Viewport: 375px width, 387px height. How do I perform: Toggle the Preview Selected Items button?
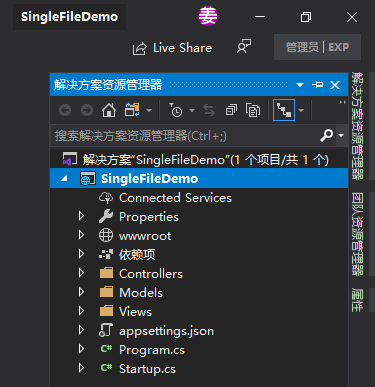coord(284,110)
